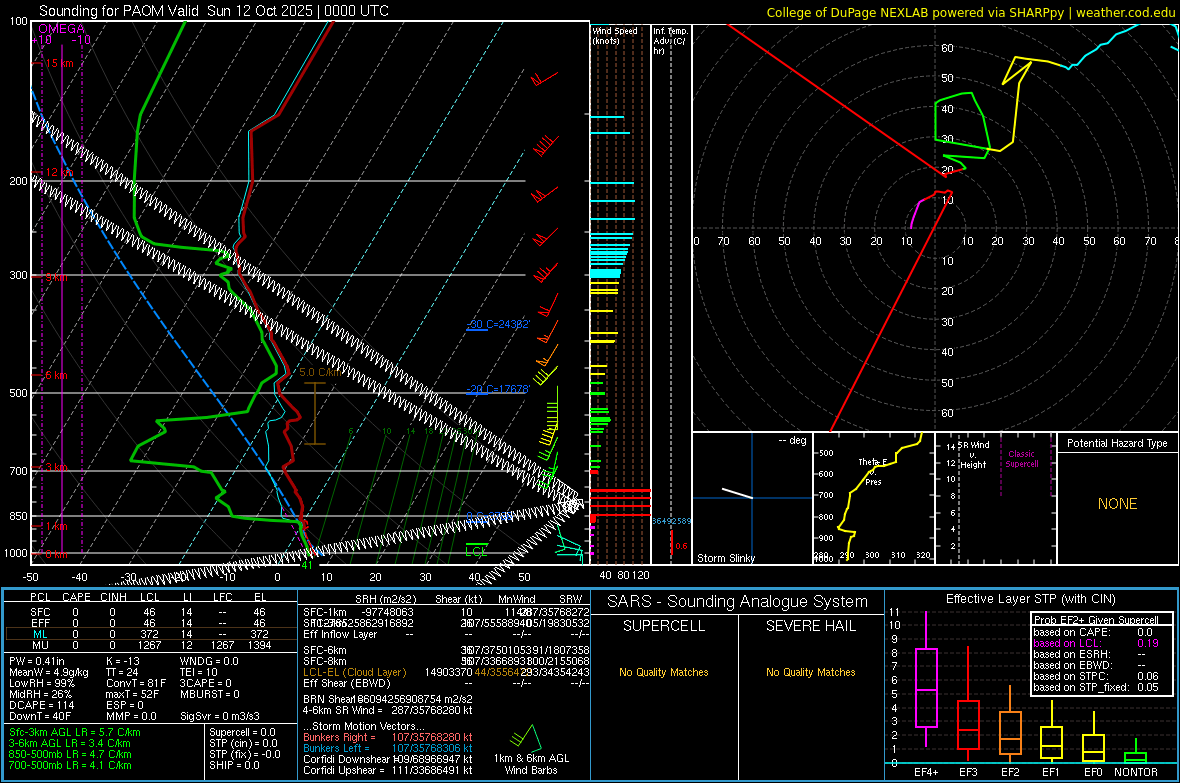This screenshot has width=1180, height=783.
Task: Click the 'Eff Shear (EBWD)' row label
Action: [x=347, y=684]
